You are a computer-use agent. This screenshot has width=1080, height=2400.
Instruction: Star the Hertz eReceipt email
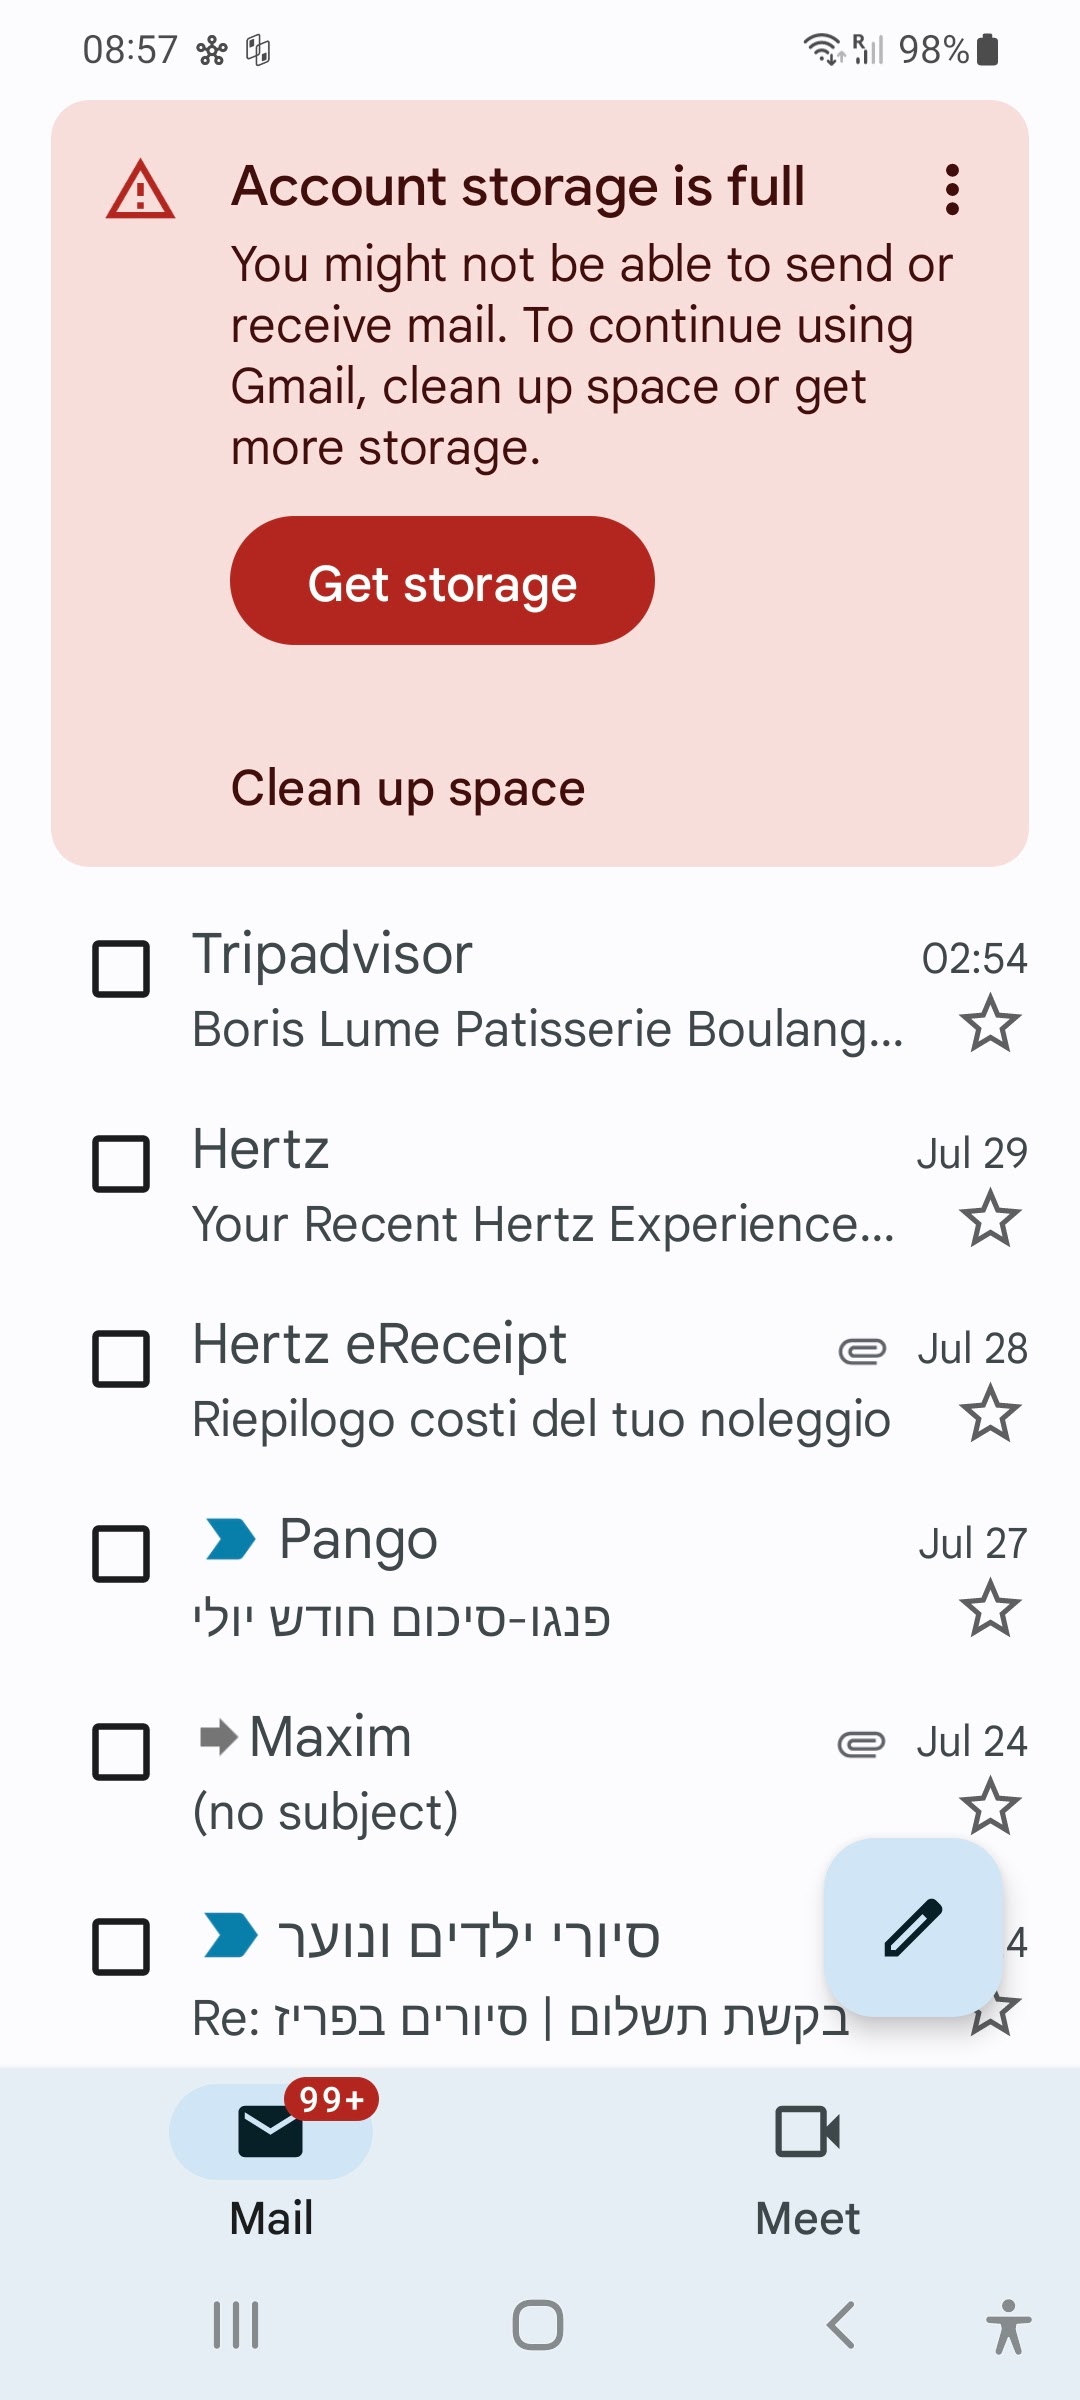[990, 1414]
